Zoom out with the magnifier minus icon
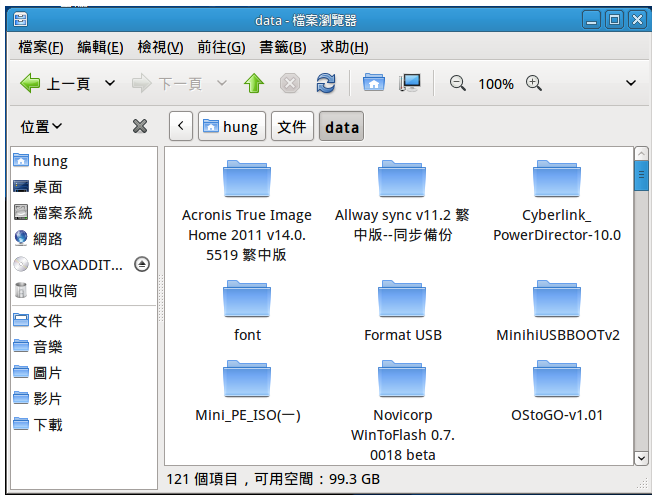The height and width of the screenshot is (500, 658). click(457, 83)
